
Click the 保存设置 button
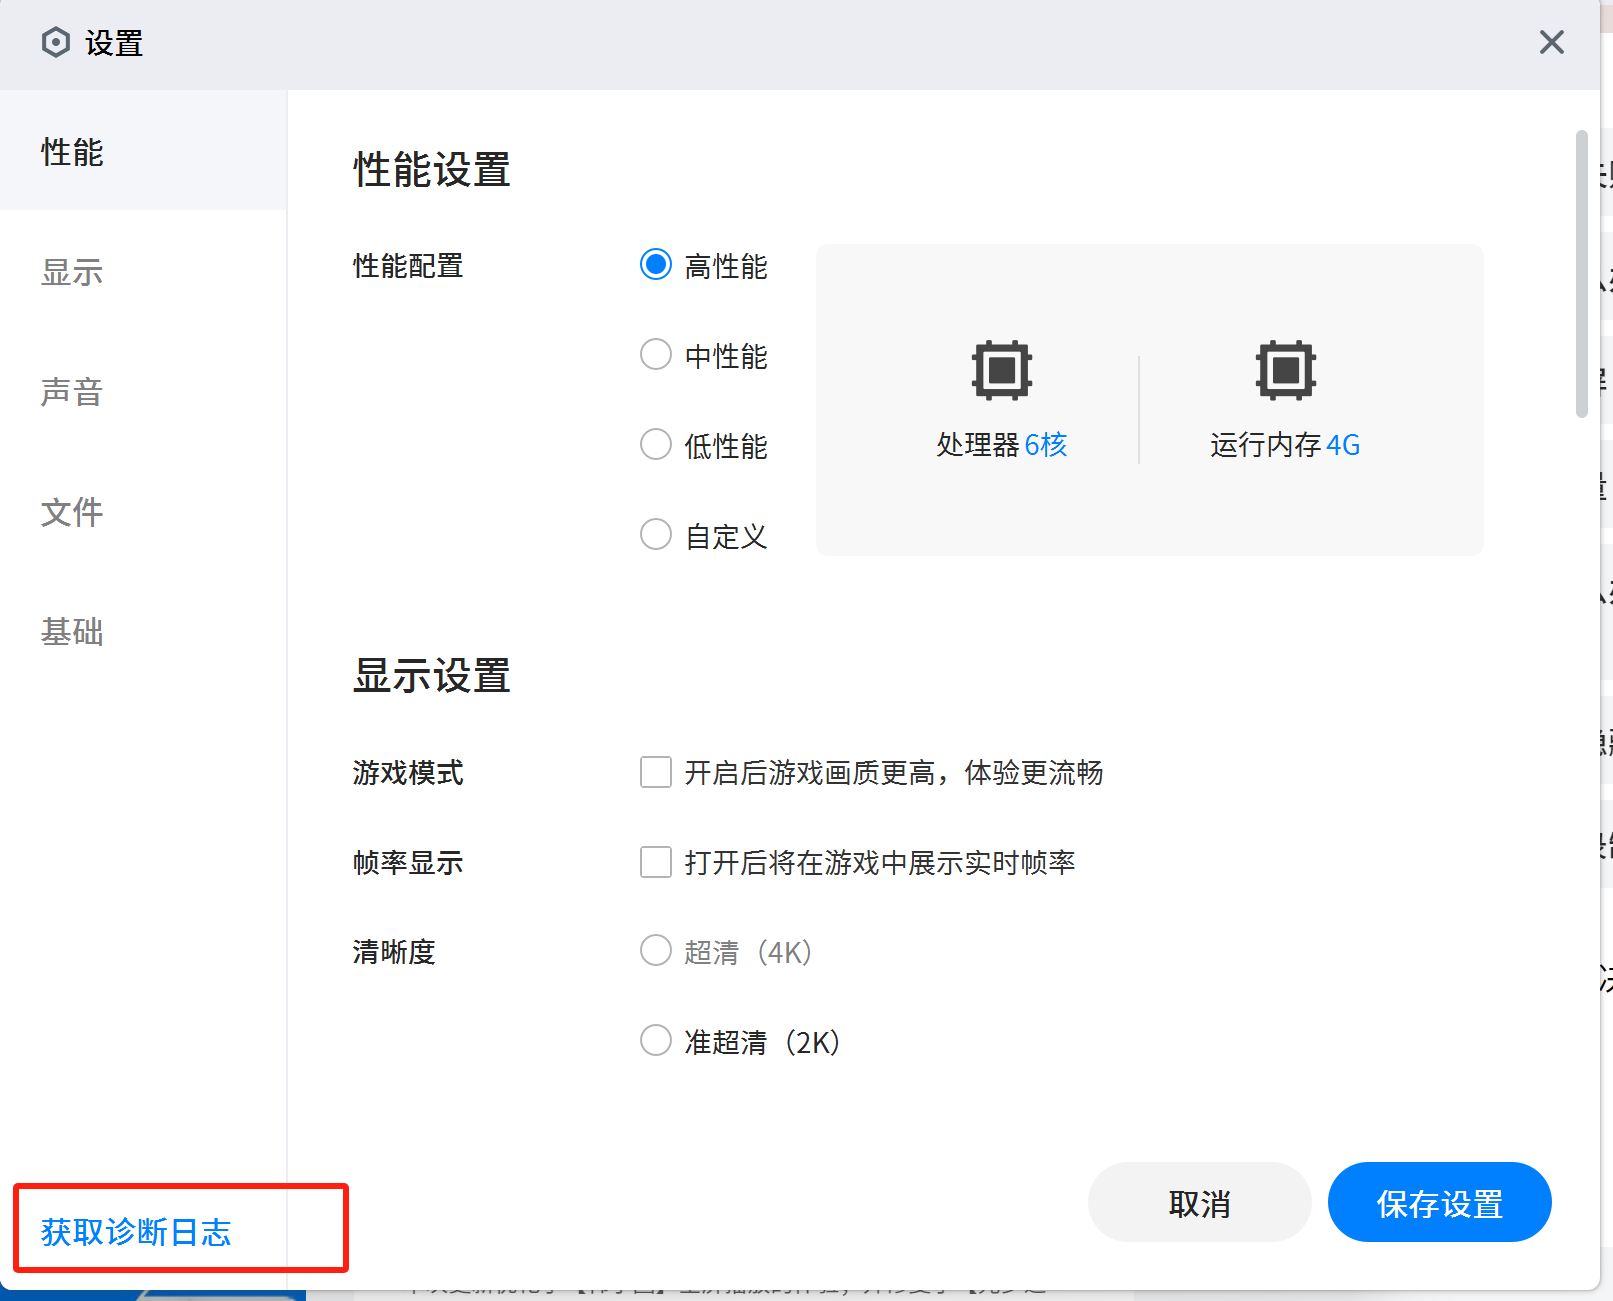click(1439, 1203)
